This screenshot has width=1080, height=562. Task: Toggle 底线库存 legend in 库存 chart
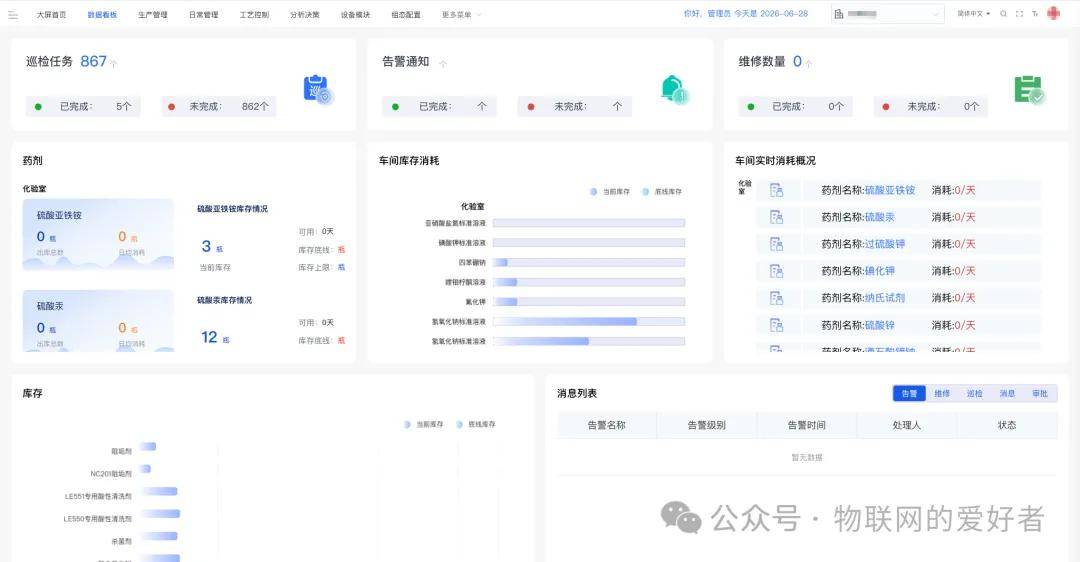click(x=475, y=424)
